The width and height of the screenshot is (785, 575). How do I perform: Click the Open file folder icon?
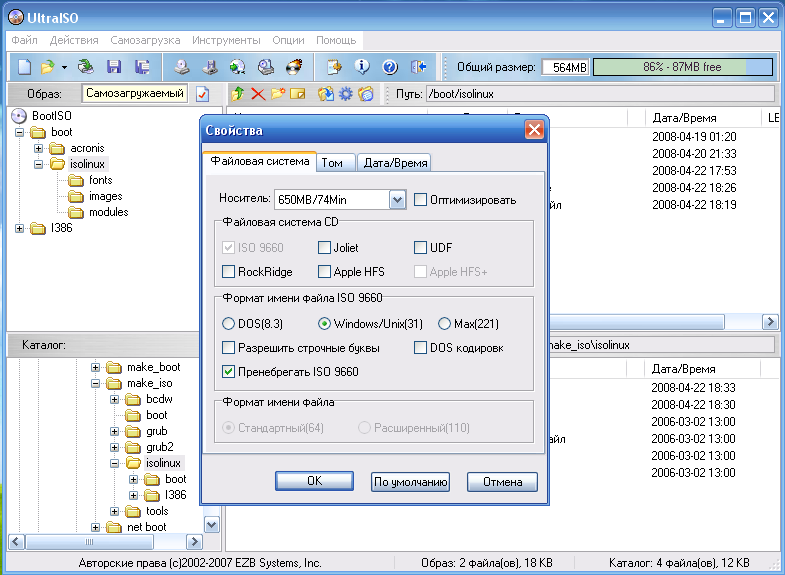[48, 67]
